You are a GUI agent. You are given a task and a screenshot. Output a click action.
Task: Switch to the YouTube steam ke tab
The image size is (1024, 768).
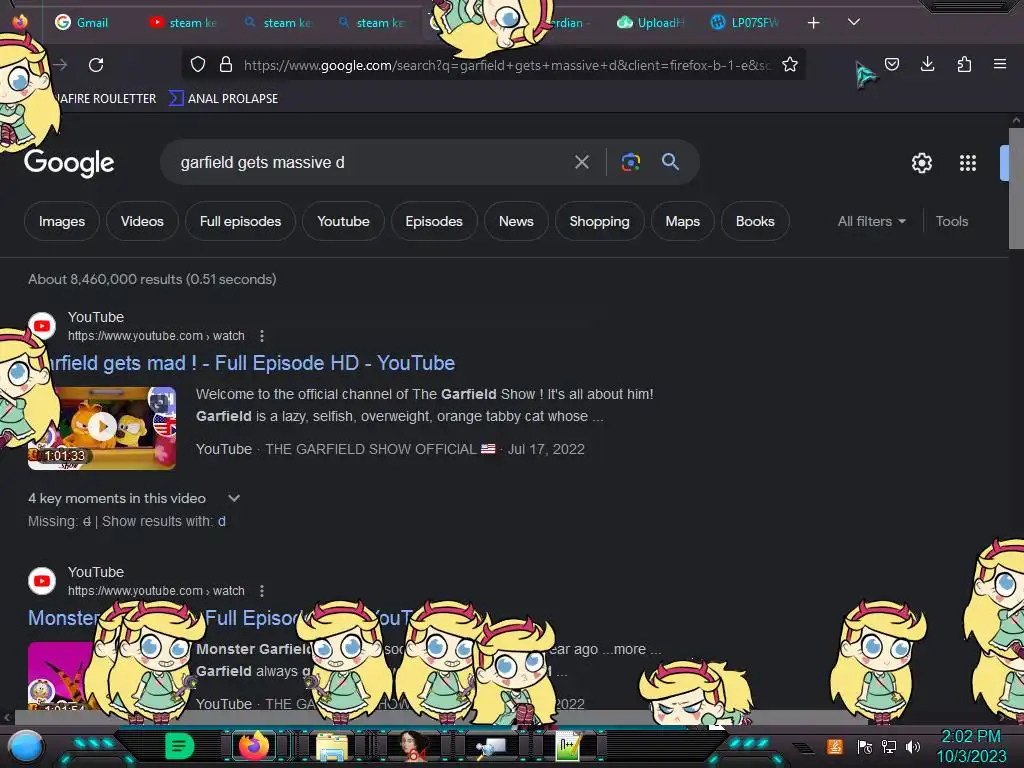pyautogui.click(x=184, y=23)
